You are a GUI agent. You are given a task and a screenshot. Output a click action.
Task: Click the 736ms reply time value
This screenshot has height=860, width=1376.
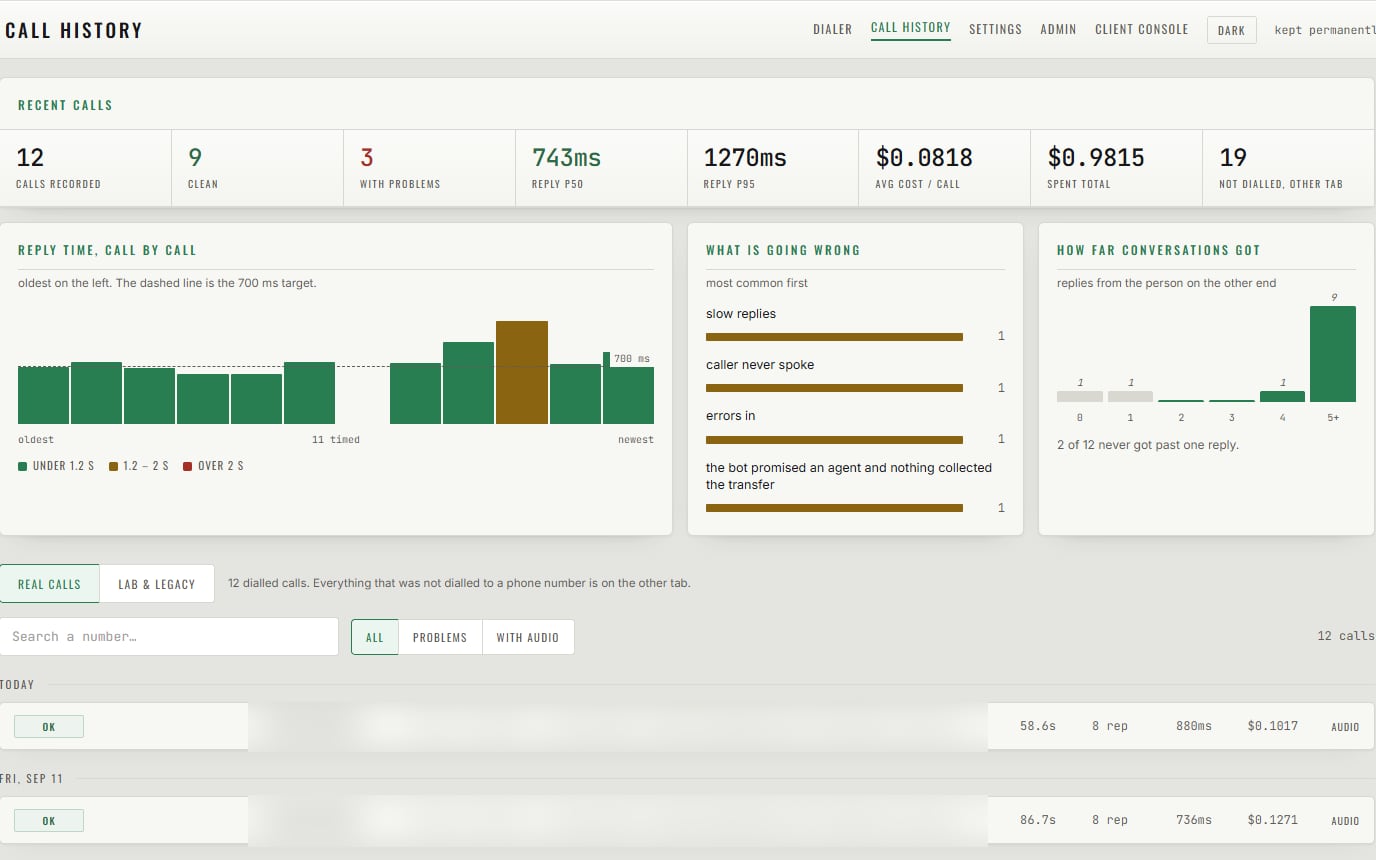pyautogui.click(x=1194, y=820)
